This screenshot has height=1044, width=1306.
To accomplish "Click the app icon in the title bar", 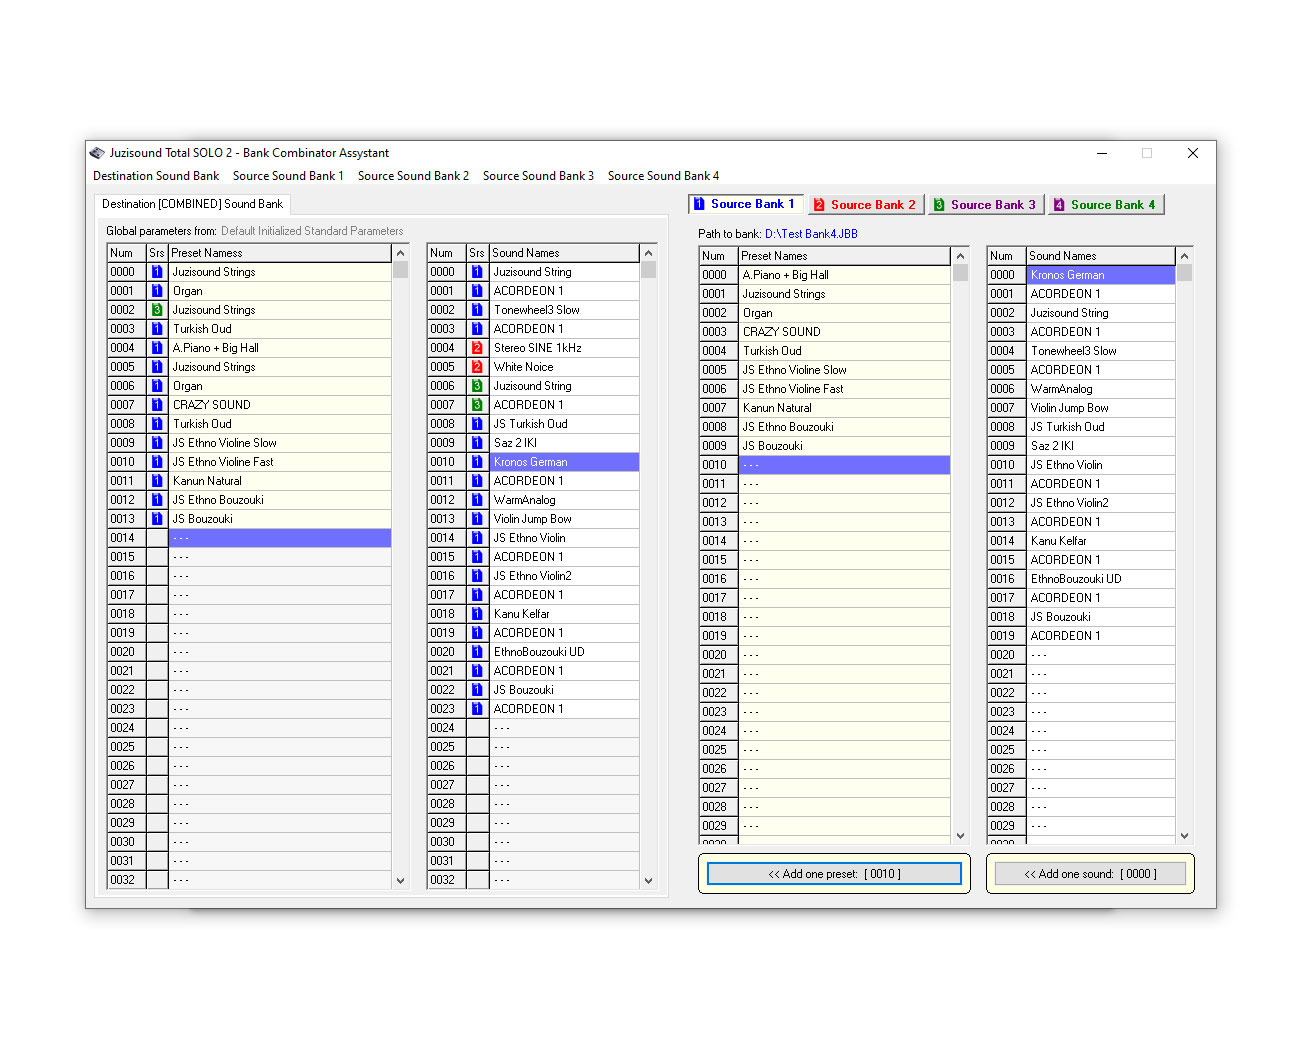I will [x=97, y=153].
